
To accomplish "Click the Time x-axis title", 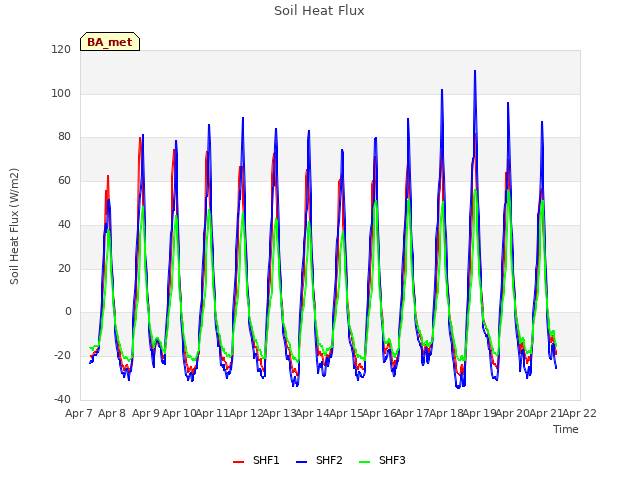I will point(566,429).
